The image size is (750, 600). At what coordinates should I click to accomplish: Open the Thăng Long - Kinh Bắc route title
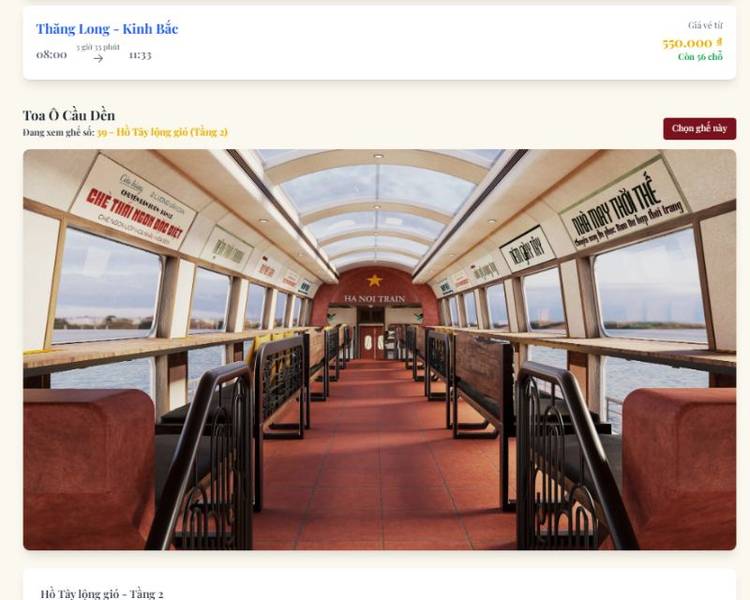[x=107, y=29]
